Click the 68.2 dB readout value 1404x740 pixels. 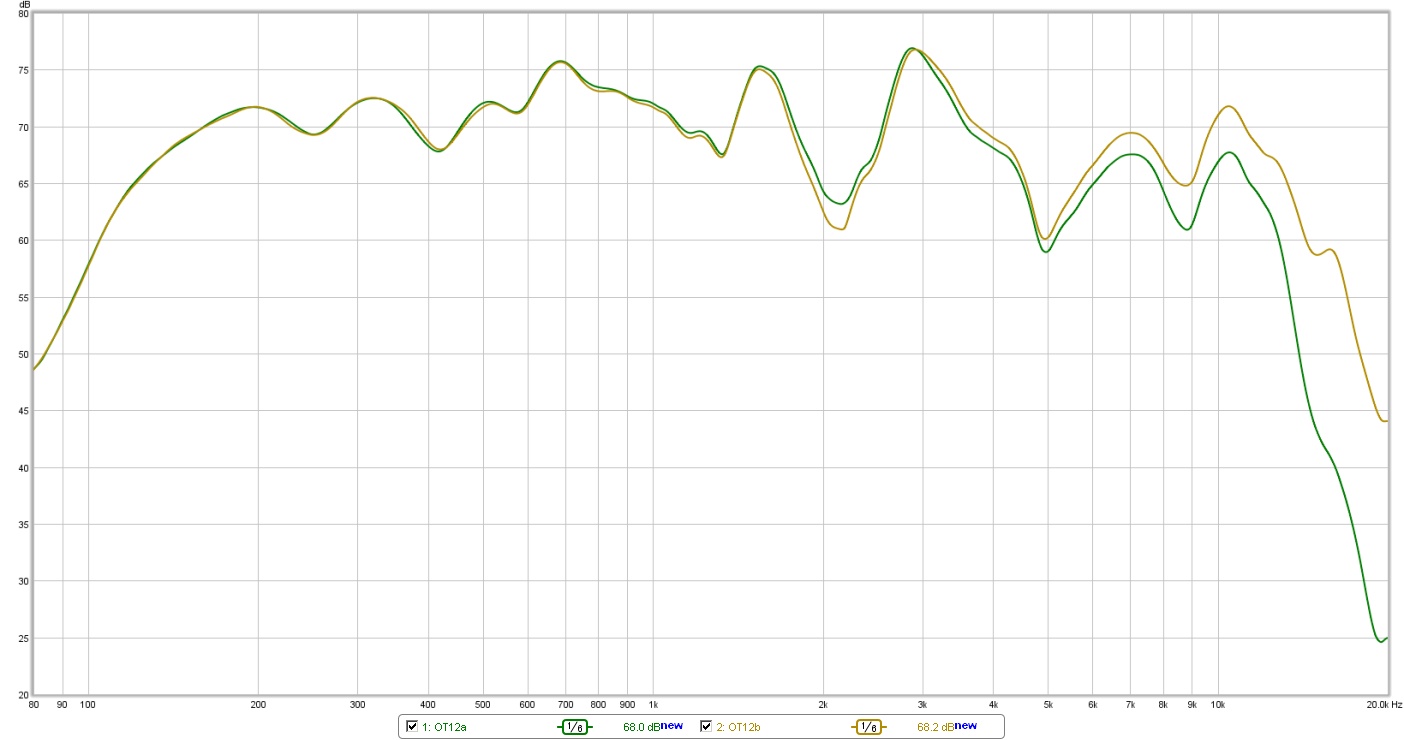coord(934,727)
